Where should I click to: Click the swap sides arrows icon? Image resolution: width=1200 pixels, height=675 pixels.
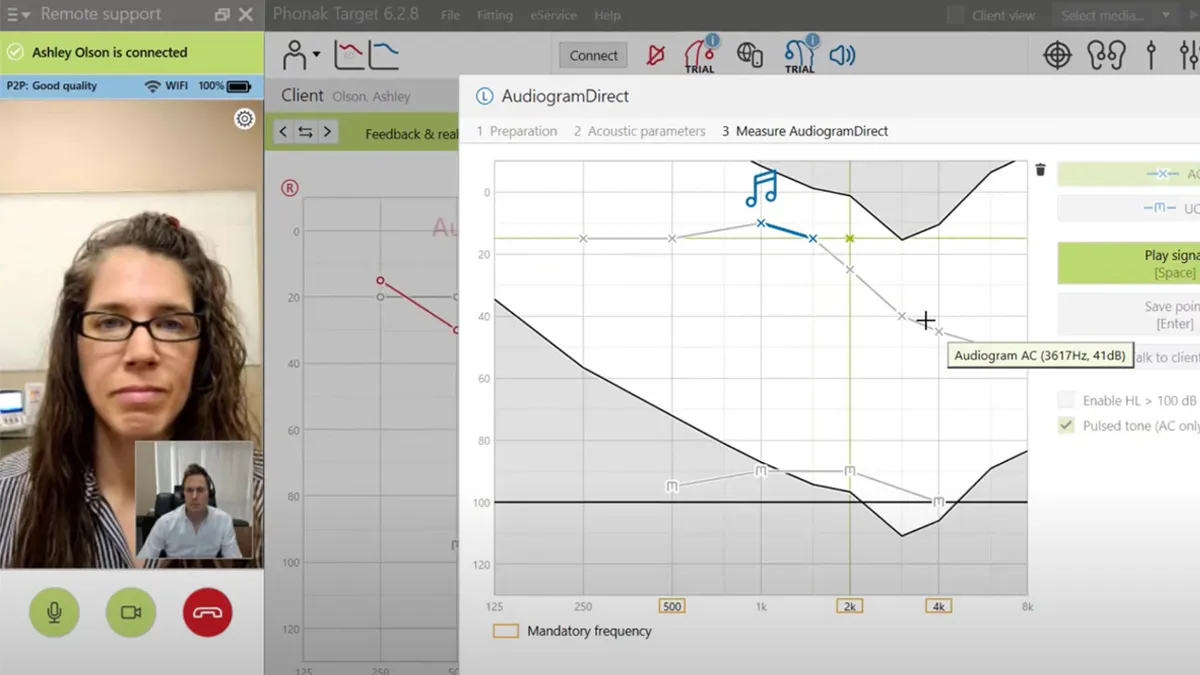[305, 132]
